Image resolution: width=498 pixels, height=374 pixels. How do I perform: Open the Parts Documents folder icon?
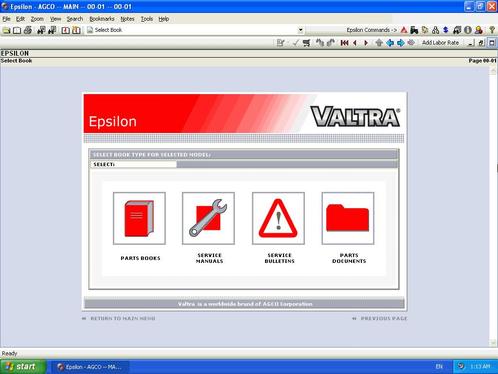pyautogui.click(x=348, y=218)
